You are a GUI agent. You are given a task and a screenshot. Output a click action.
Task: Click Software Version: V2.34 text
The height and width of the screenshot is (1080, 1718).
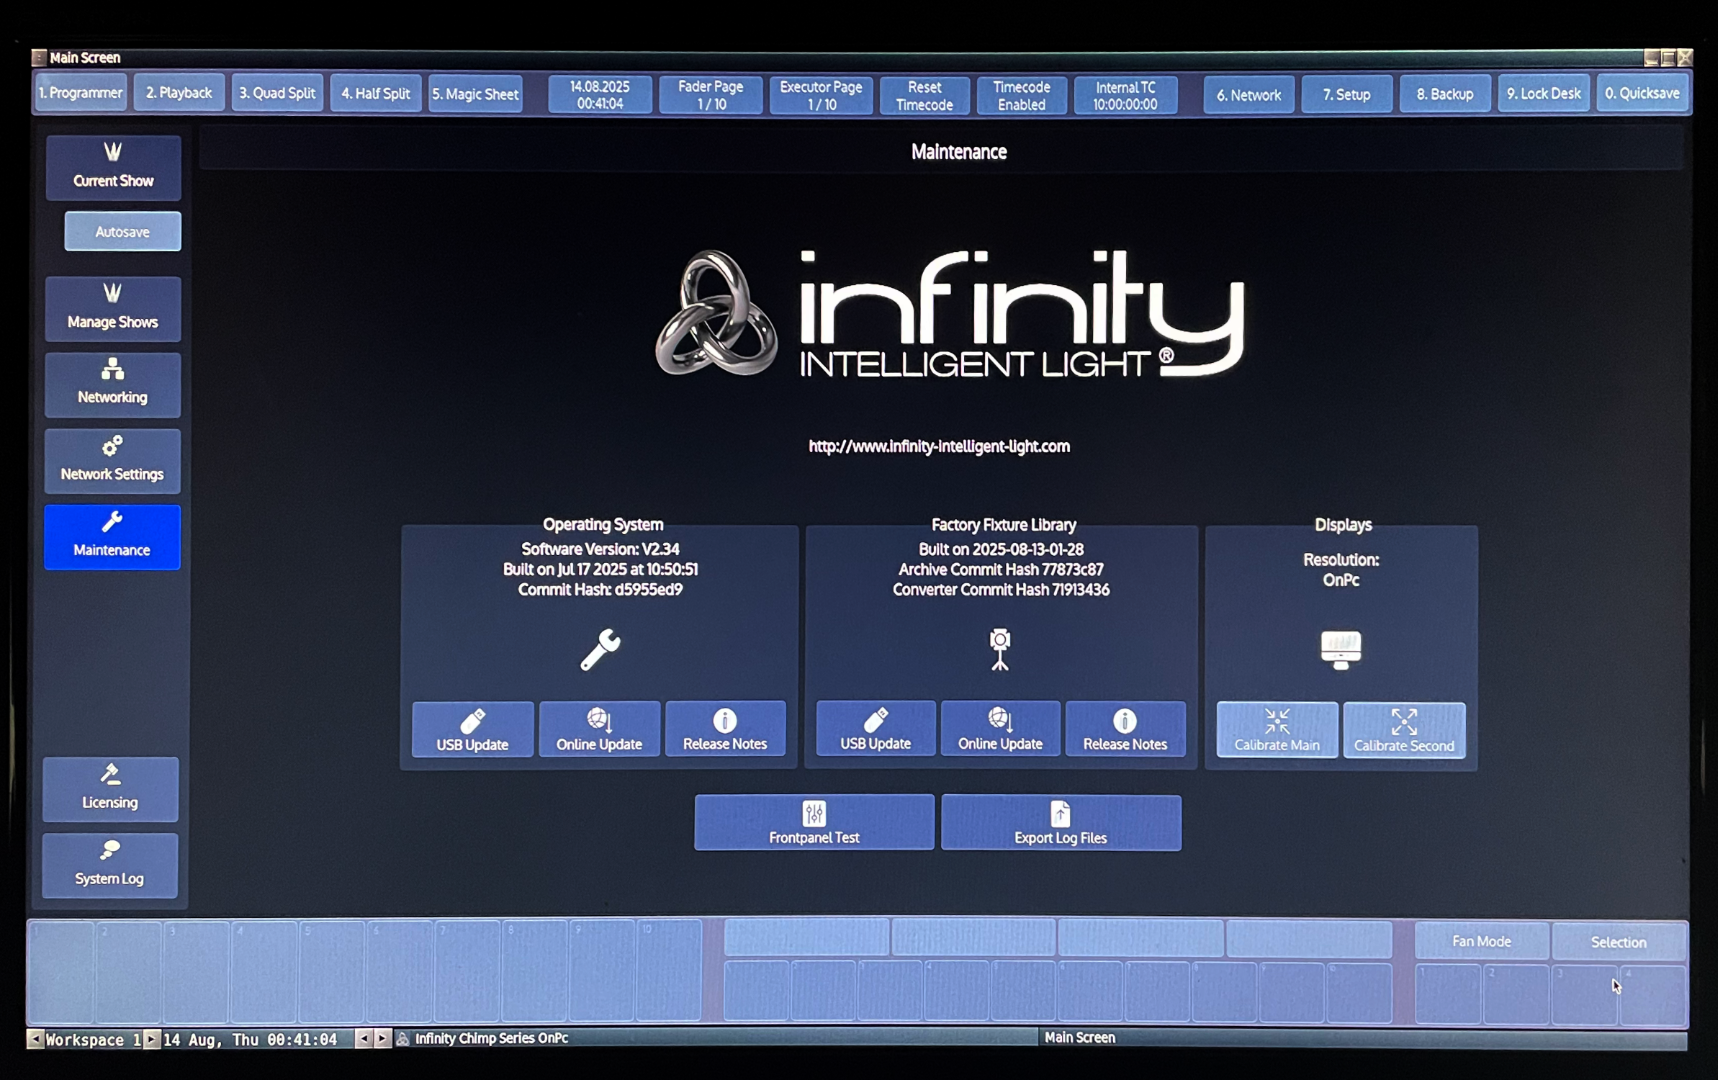tap(600, 549)
